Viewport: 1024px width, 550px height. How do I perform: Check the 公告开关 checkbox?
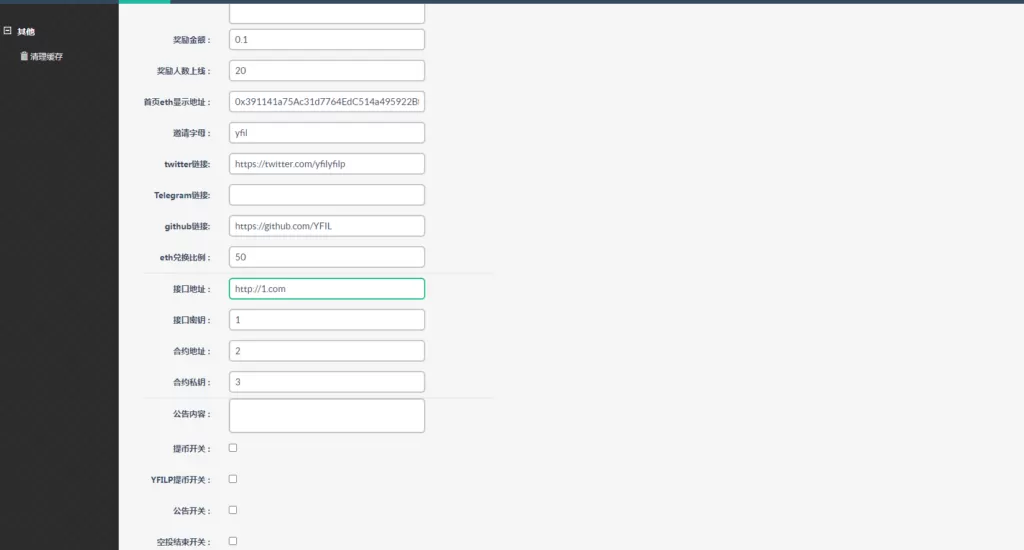[x=233, y=510]
